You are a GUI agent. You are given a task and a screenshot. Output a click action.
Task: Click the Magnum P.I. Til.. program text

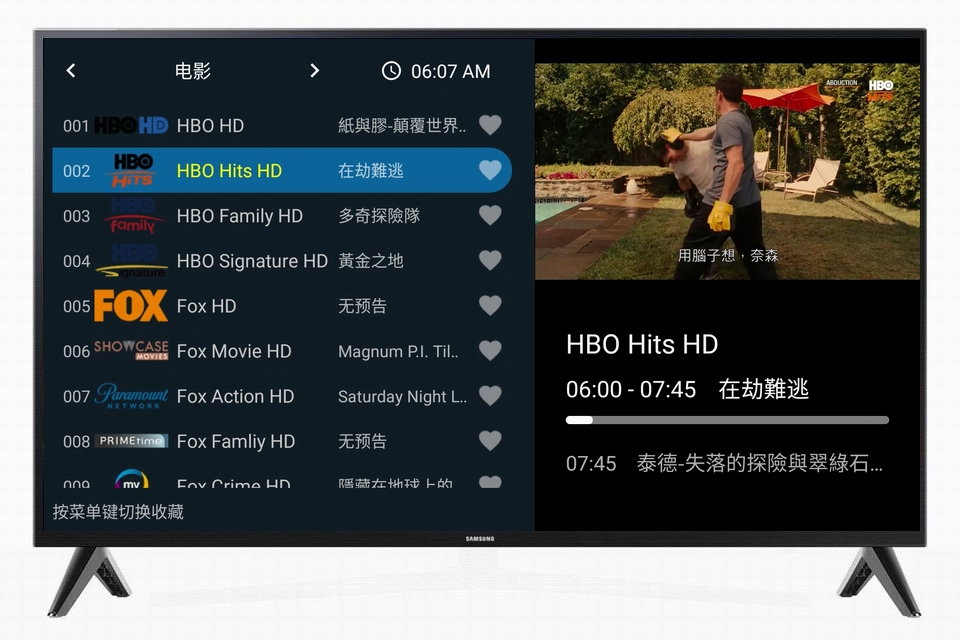click(x=398, y=352)
